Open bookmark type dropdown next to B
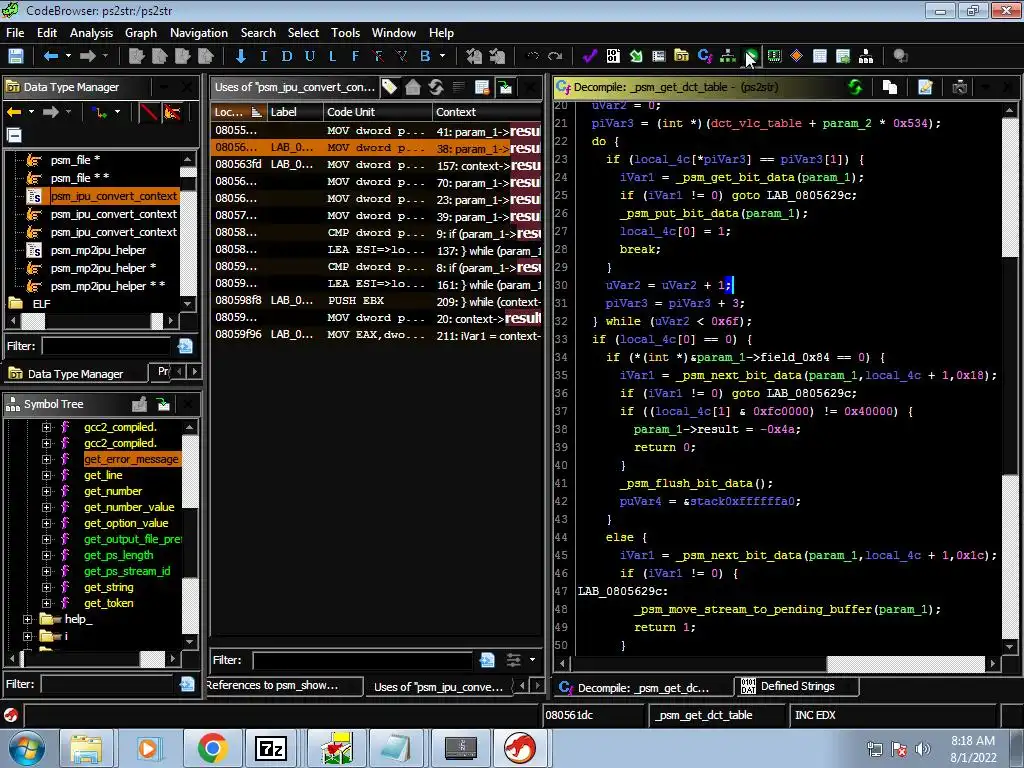Screen dimensions: 1024x768 click(x=443, y=56)
